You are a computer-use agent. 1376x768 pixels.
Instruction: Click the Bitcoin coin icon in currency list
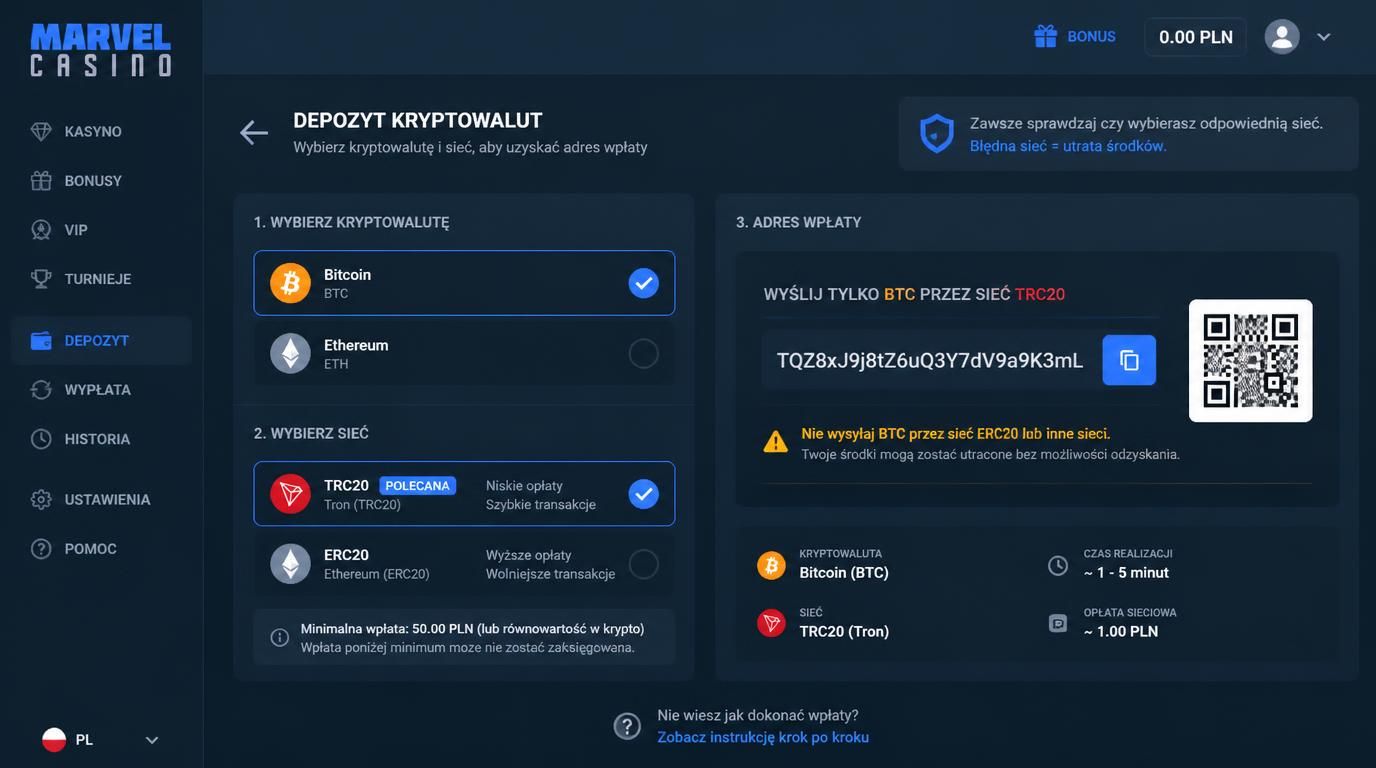pyautogui.click(x=291, y=283)
